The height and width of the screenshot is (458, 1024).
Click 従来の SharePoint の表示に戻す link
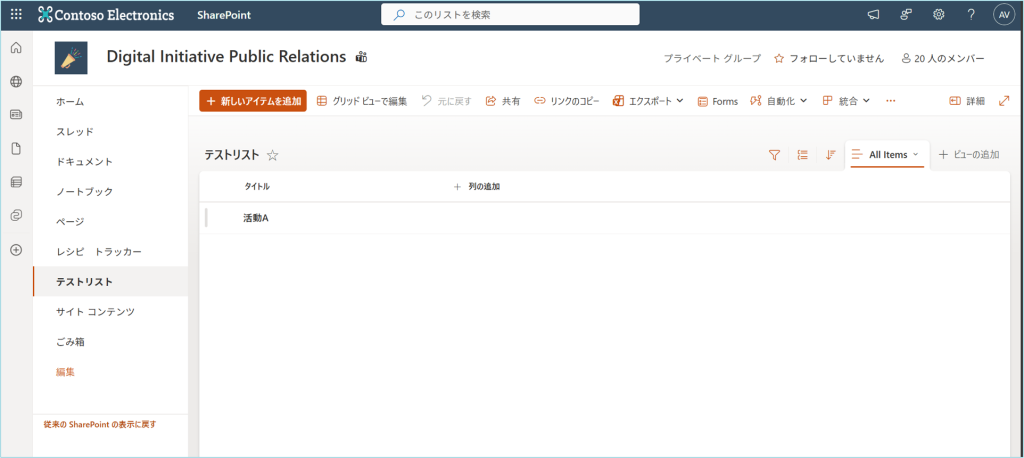[100, 425]
